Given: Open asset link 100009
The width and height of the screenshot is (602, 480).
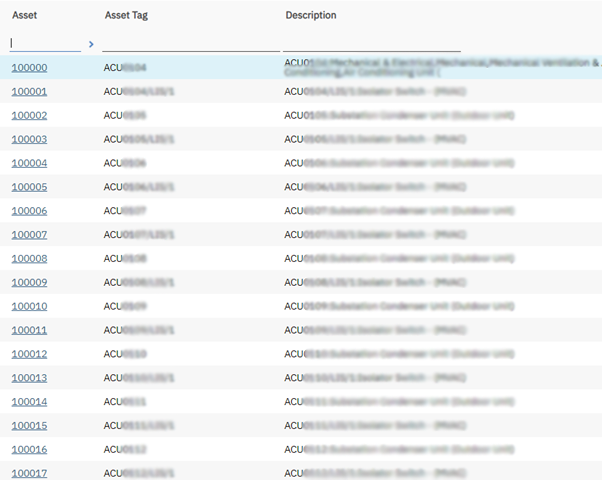Looking at the screenshot, I should point(29,283).
